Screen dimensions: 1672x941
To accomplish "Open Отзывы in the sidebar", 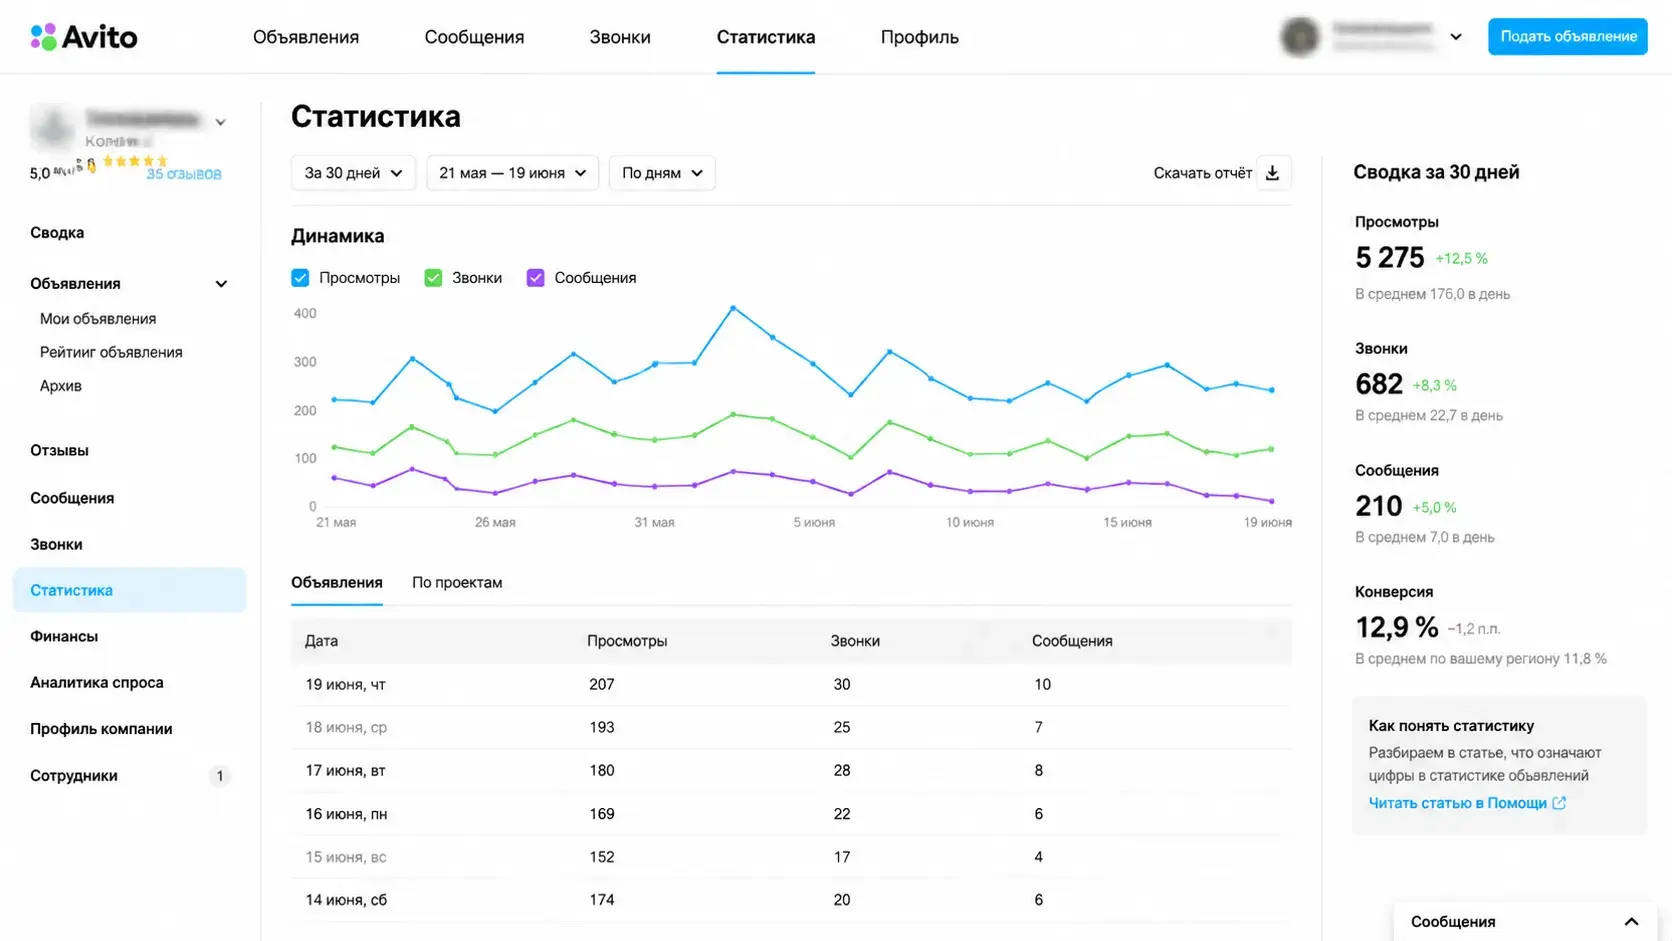I will pyautogui.click(x=59, y=451).
